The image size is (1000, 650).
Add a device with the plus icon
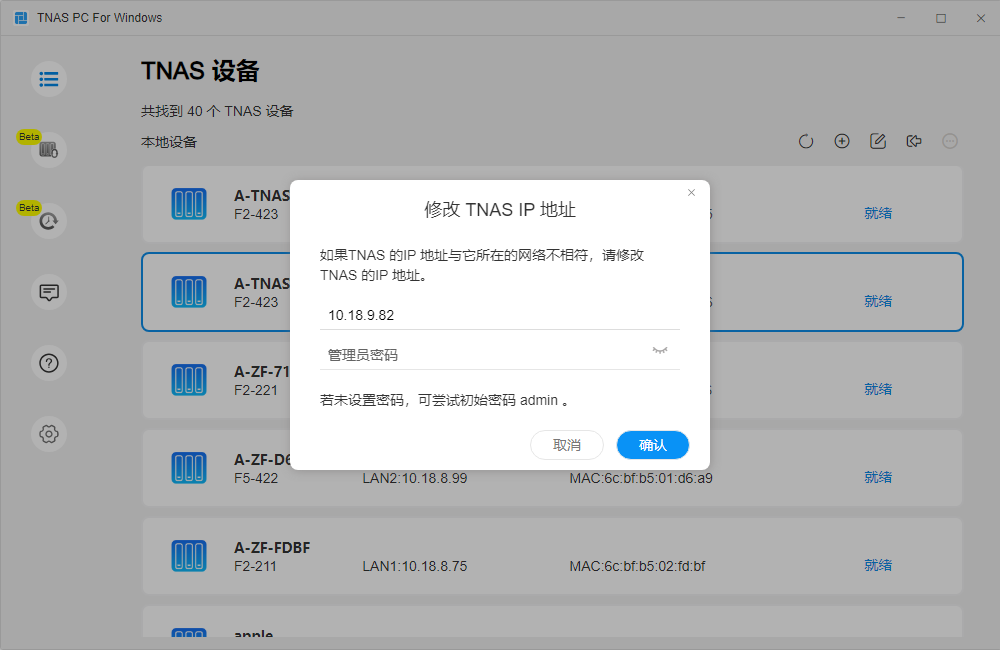pyautogui.click(x=842, y=141)
